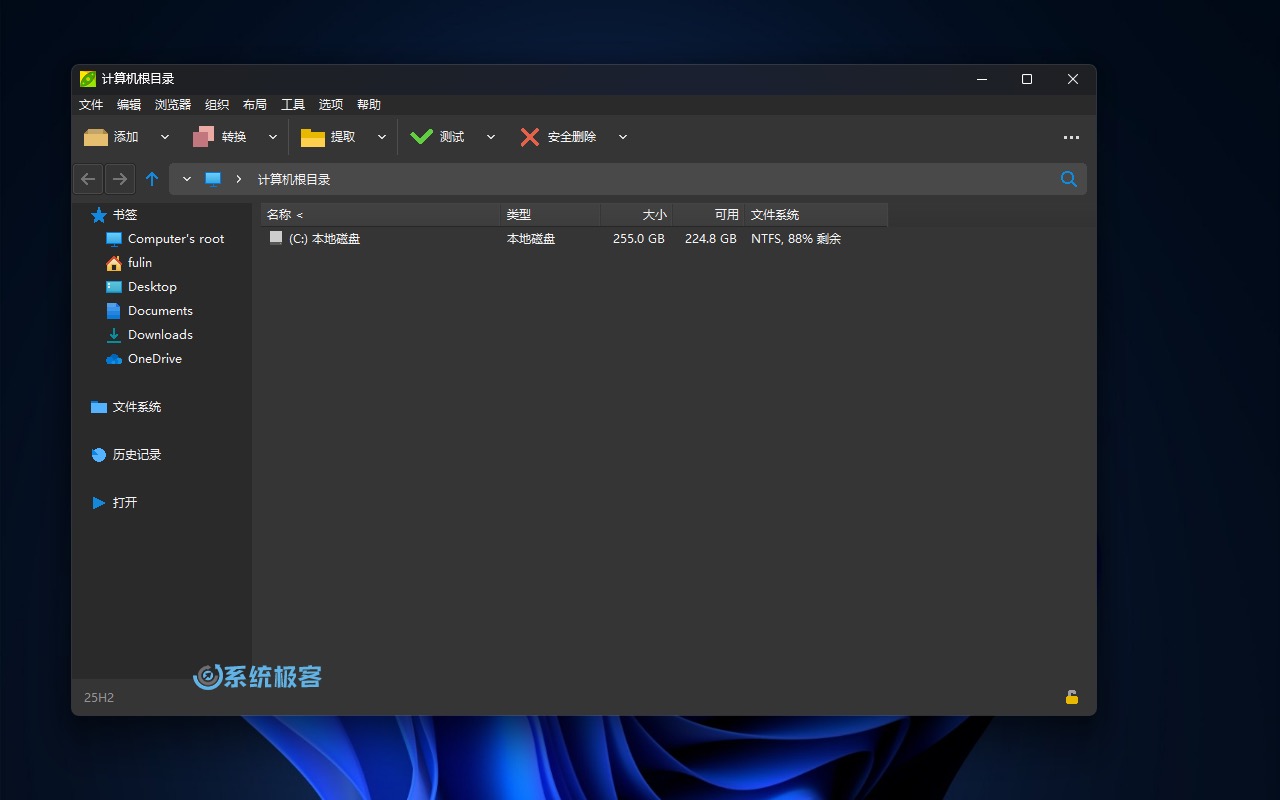Open the dropdown arrow beside 提取

coord(381,137)
